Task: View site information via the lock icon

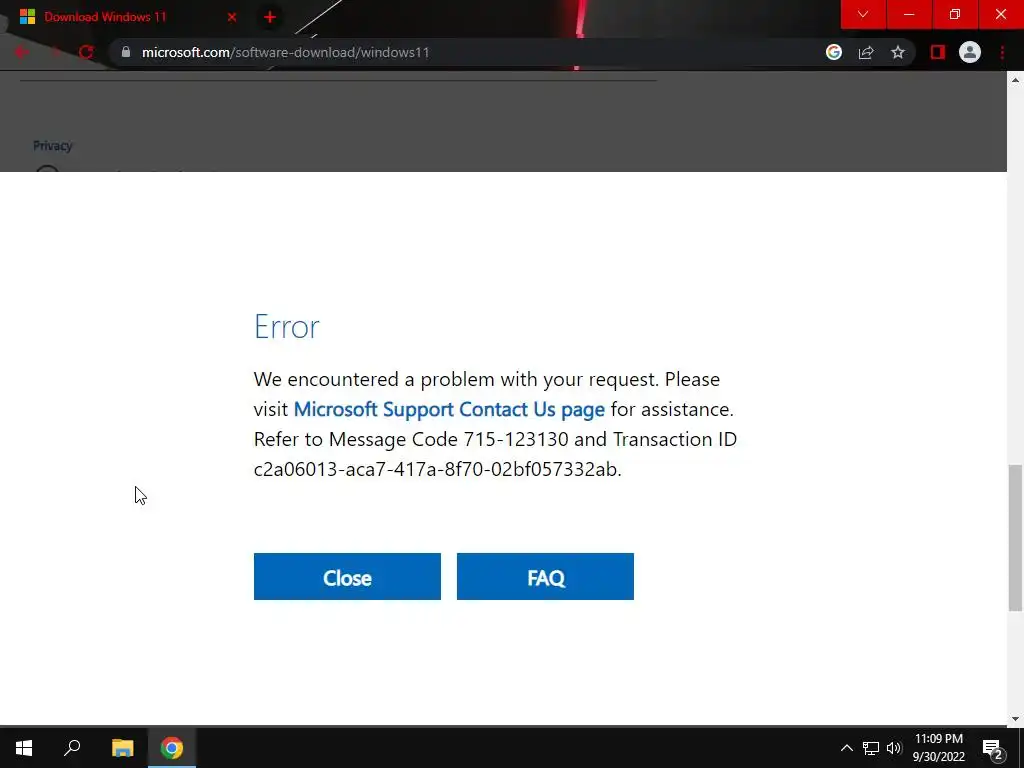Action: coord(126,52)
